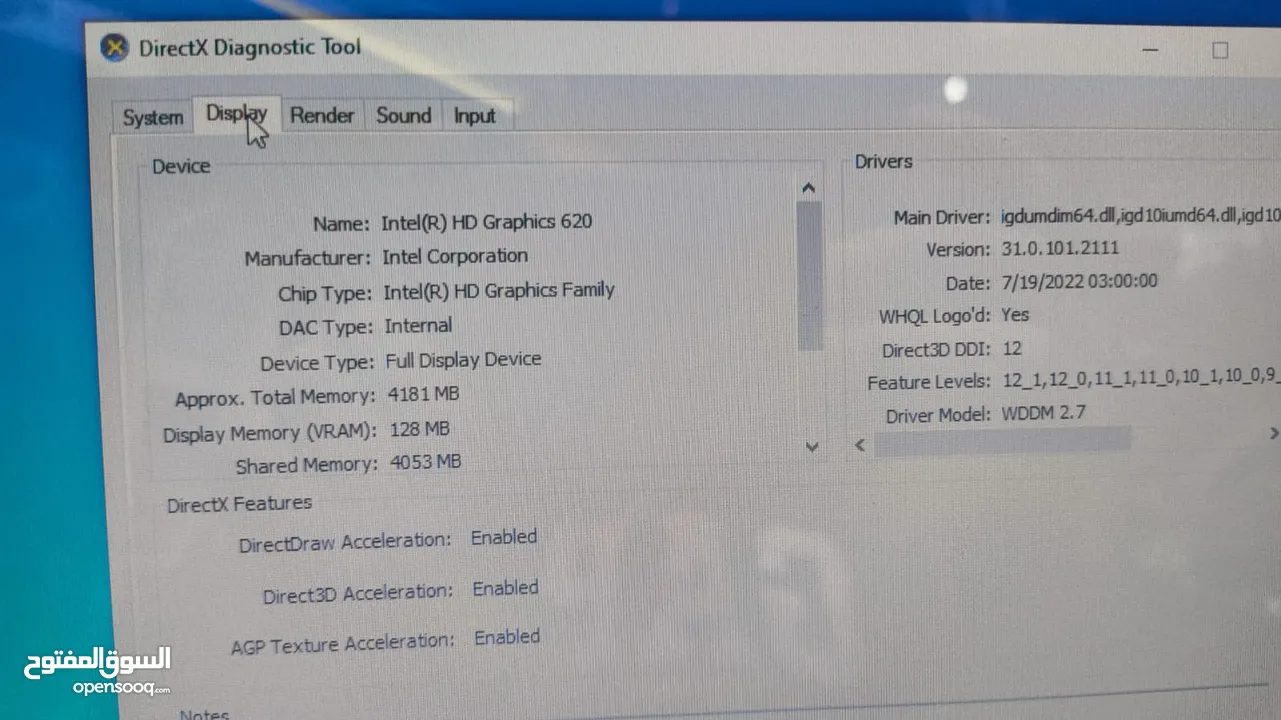Click the Drivers horizontal scrollbar thumb
The width and height of the screenshot is (1281, 720).
pos(1002,440)
